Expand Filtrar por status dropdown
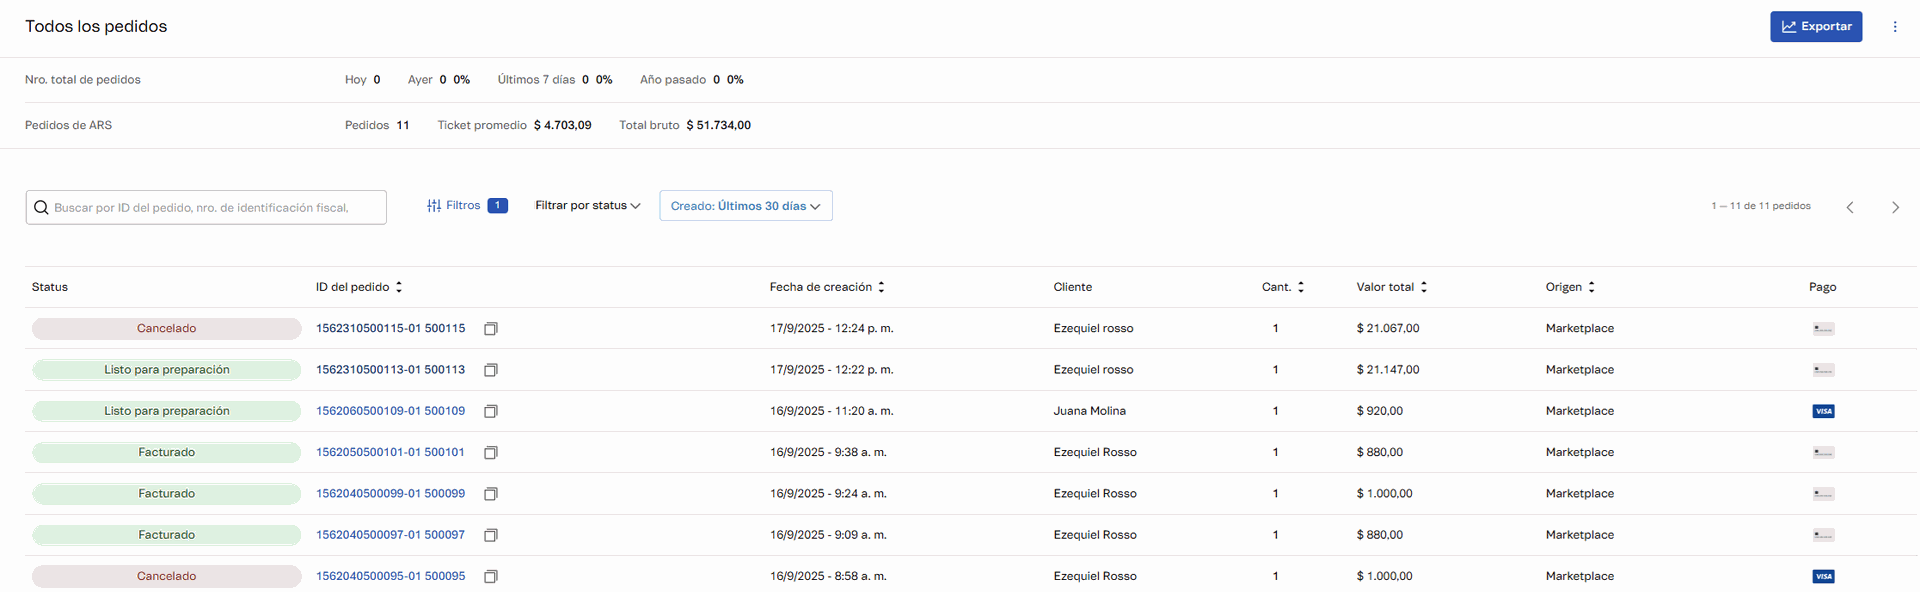Screen dimensions: 1920x592 587,206
